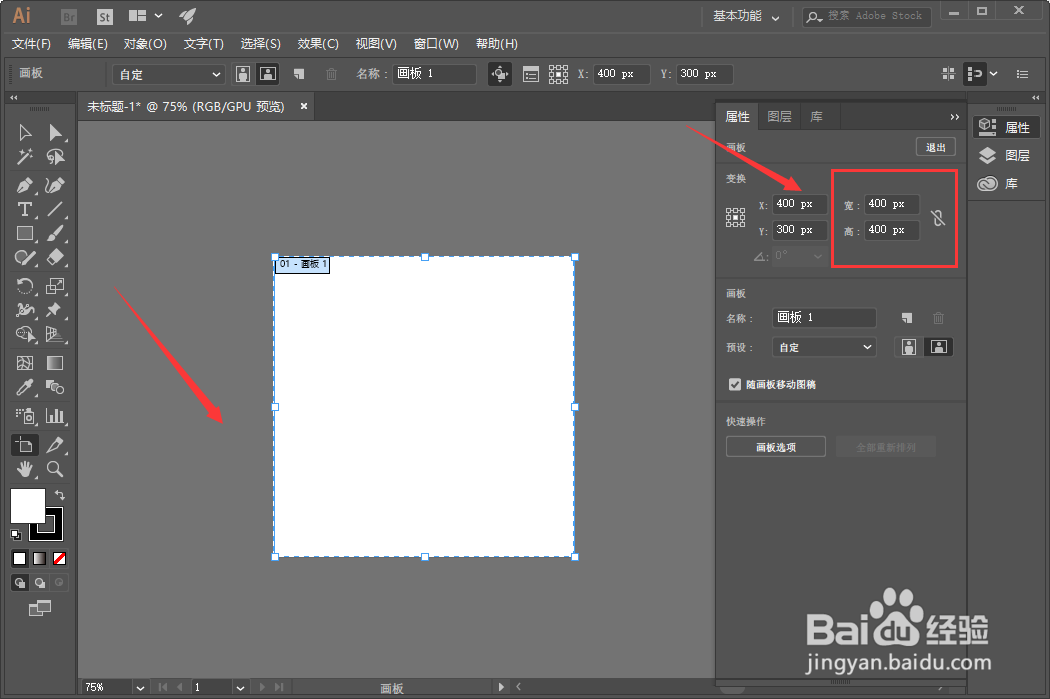Viewport: 1050px width, 699px height.
Task: Pick the Puppet Warp pin tool
Action: click(x=55, y=310)
